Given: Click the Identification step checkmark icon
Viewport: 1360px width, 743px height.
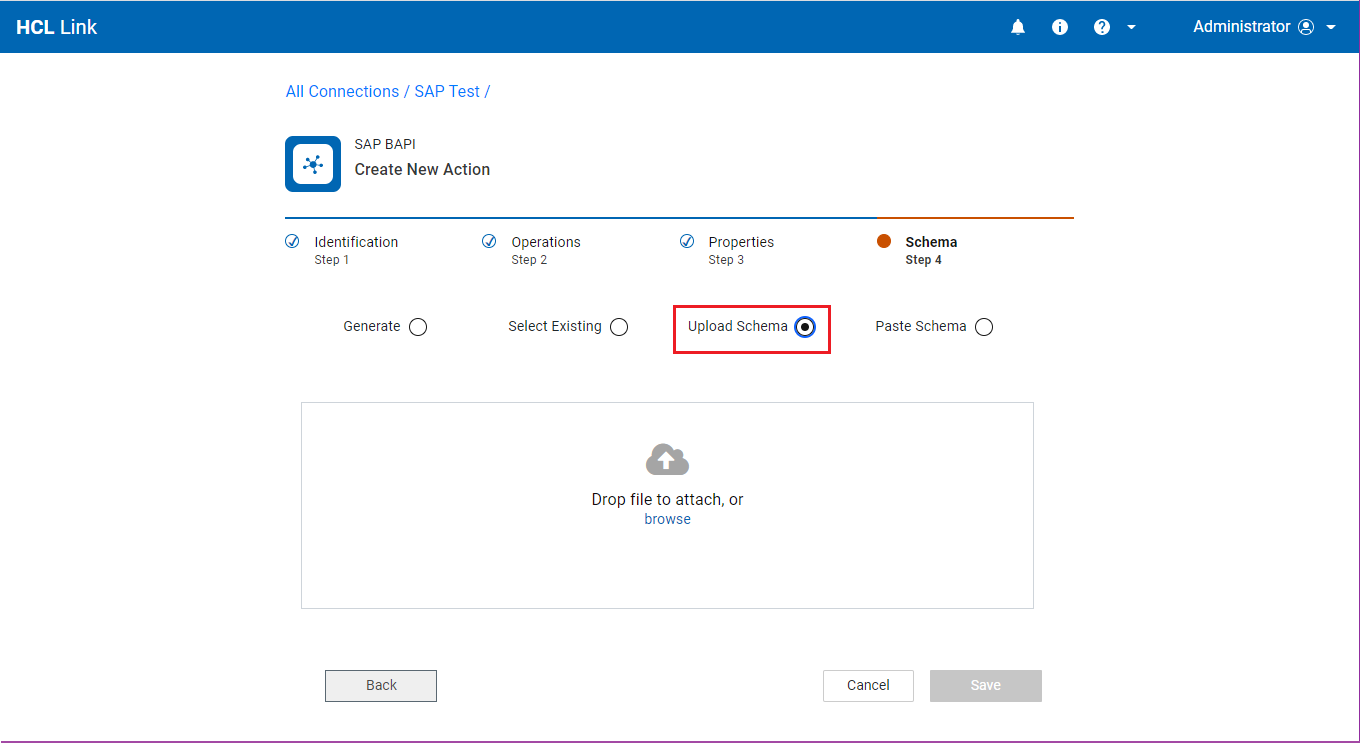Looking at the screenshot, I should 292,241.
